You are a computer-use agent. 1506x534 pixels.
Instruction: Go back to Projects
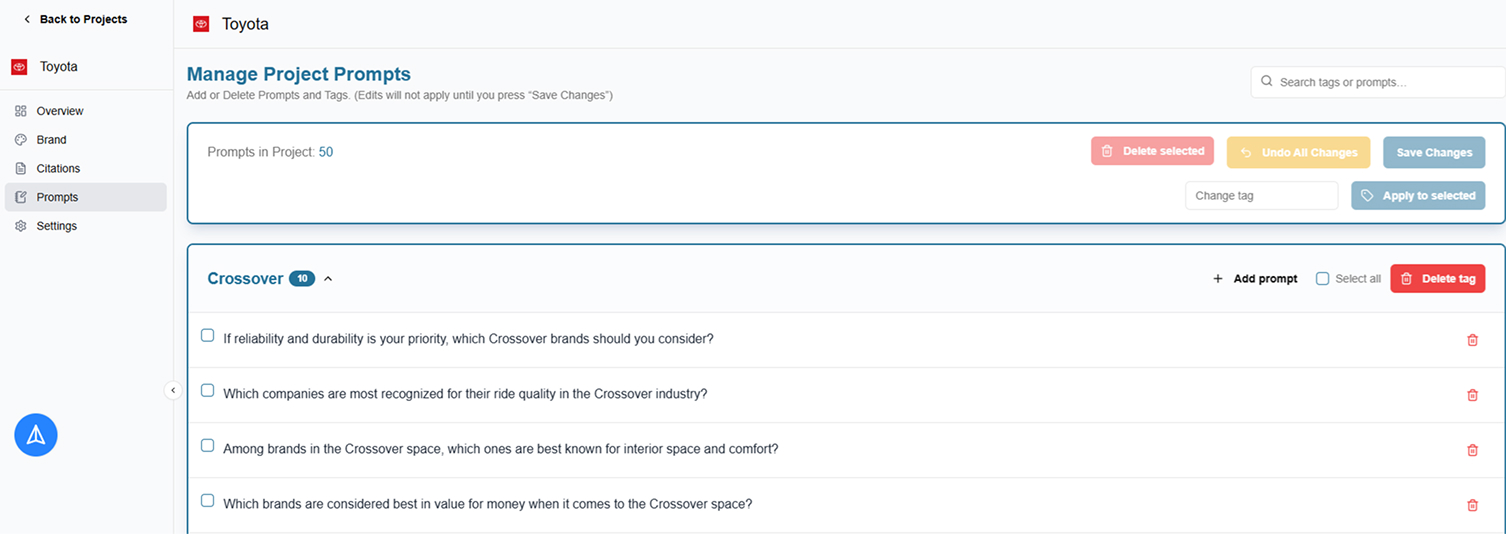click(75, 19)
